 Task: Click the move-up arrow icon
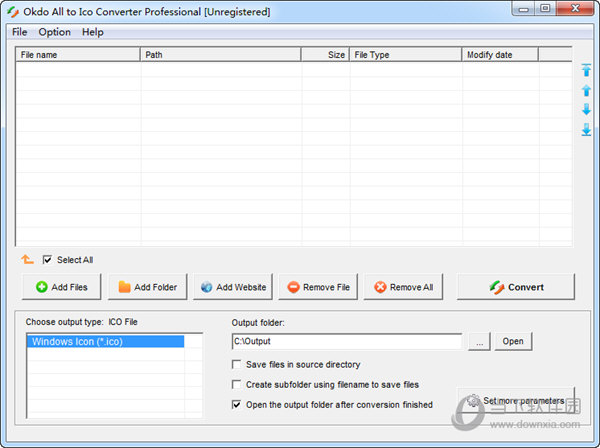tap(586, 90)
